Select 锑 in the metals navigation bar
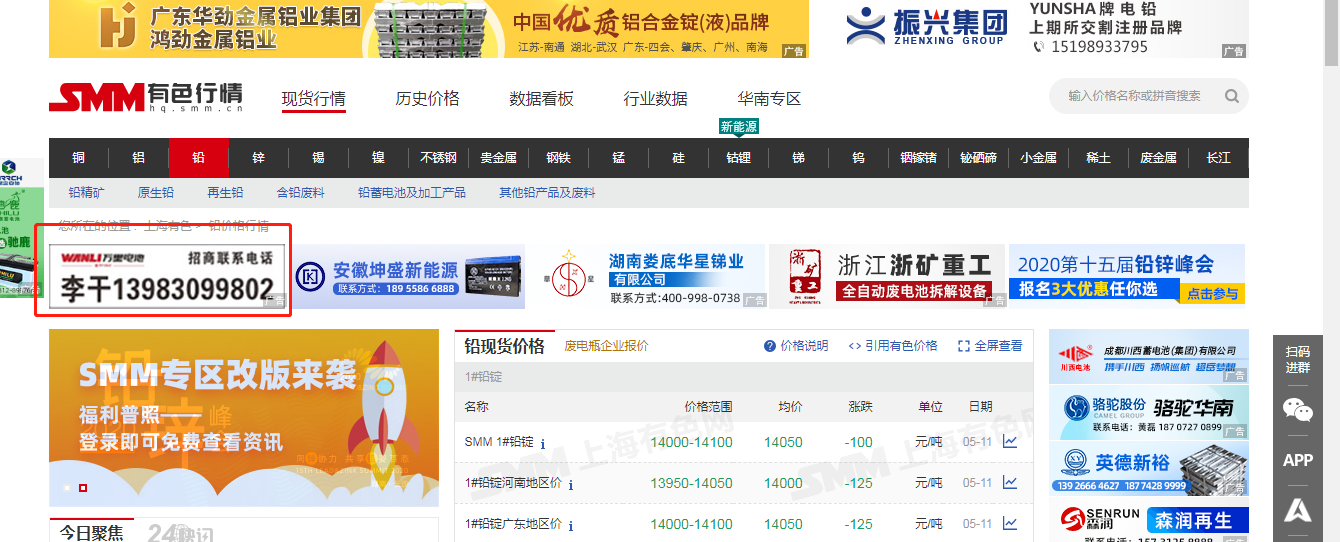Viewport: 1340px width, 542px height. pyautogui.click(x=799, y=158)
